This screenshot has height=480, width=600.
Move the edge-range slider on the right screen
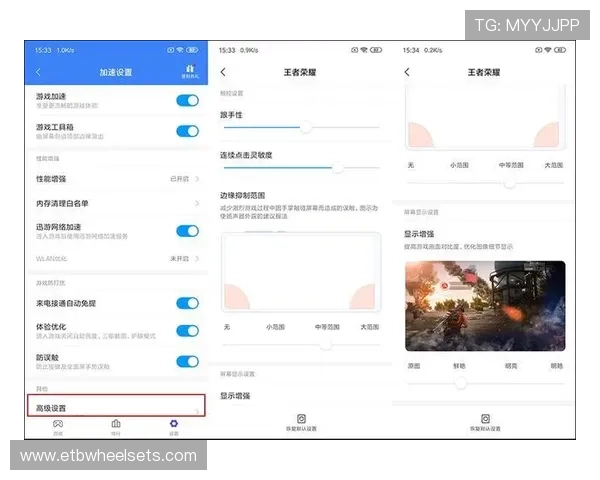(x=510, y=183)
